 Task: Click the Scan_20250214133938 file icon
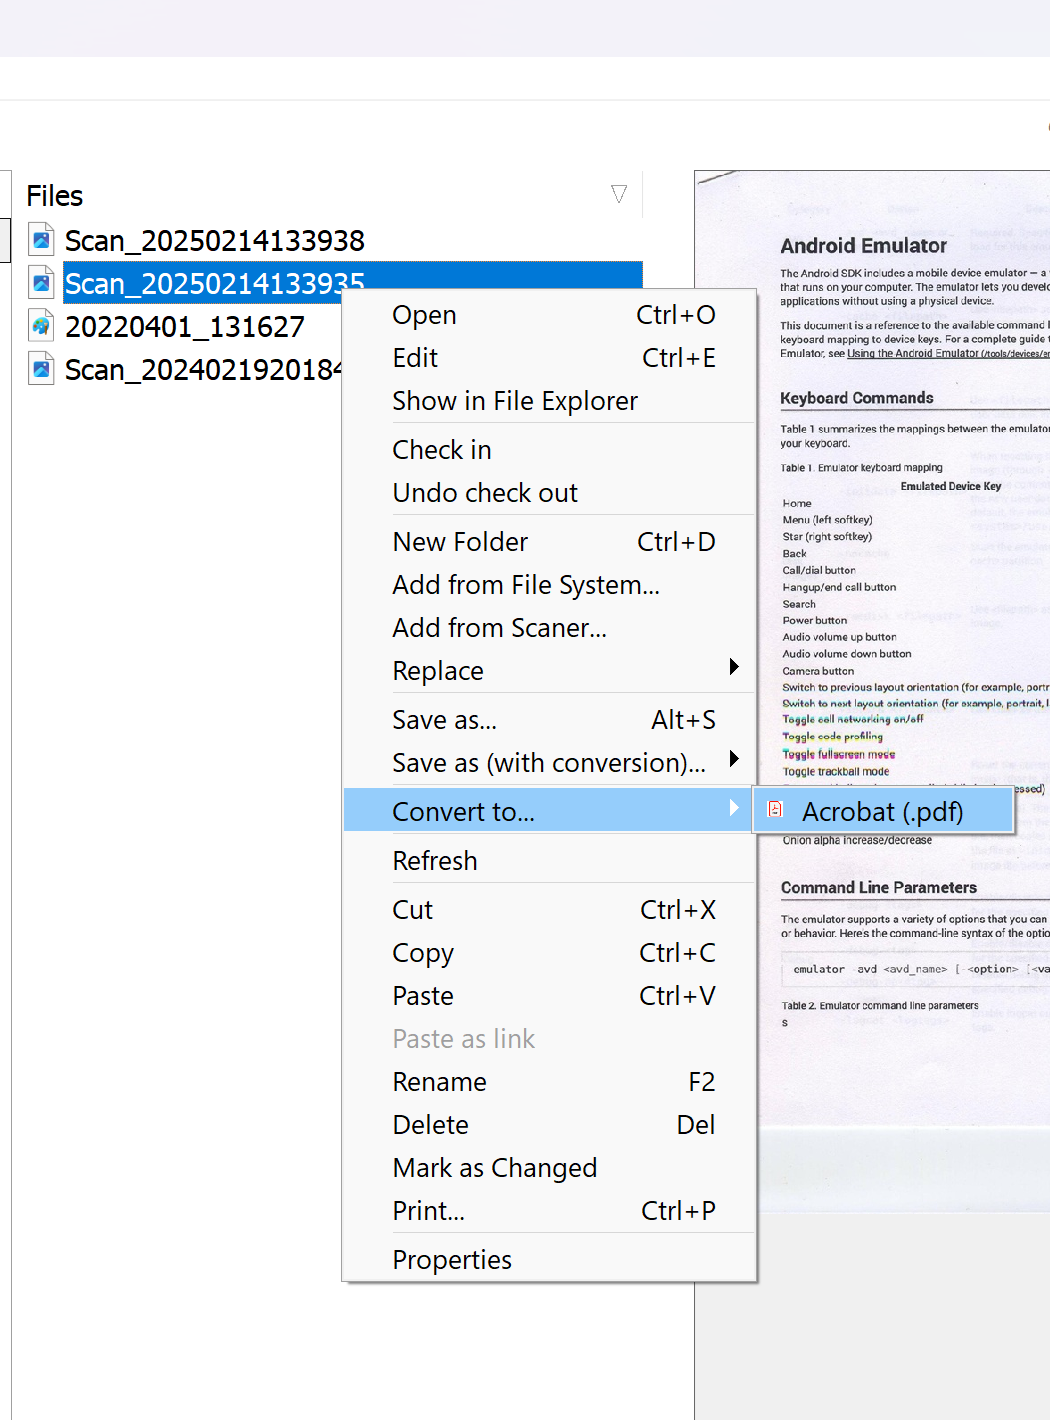tap(41, 240)
